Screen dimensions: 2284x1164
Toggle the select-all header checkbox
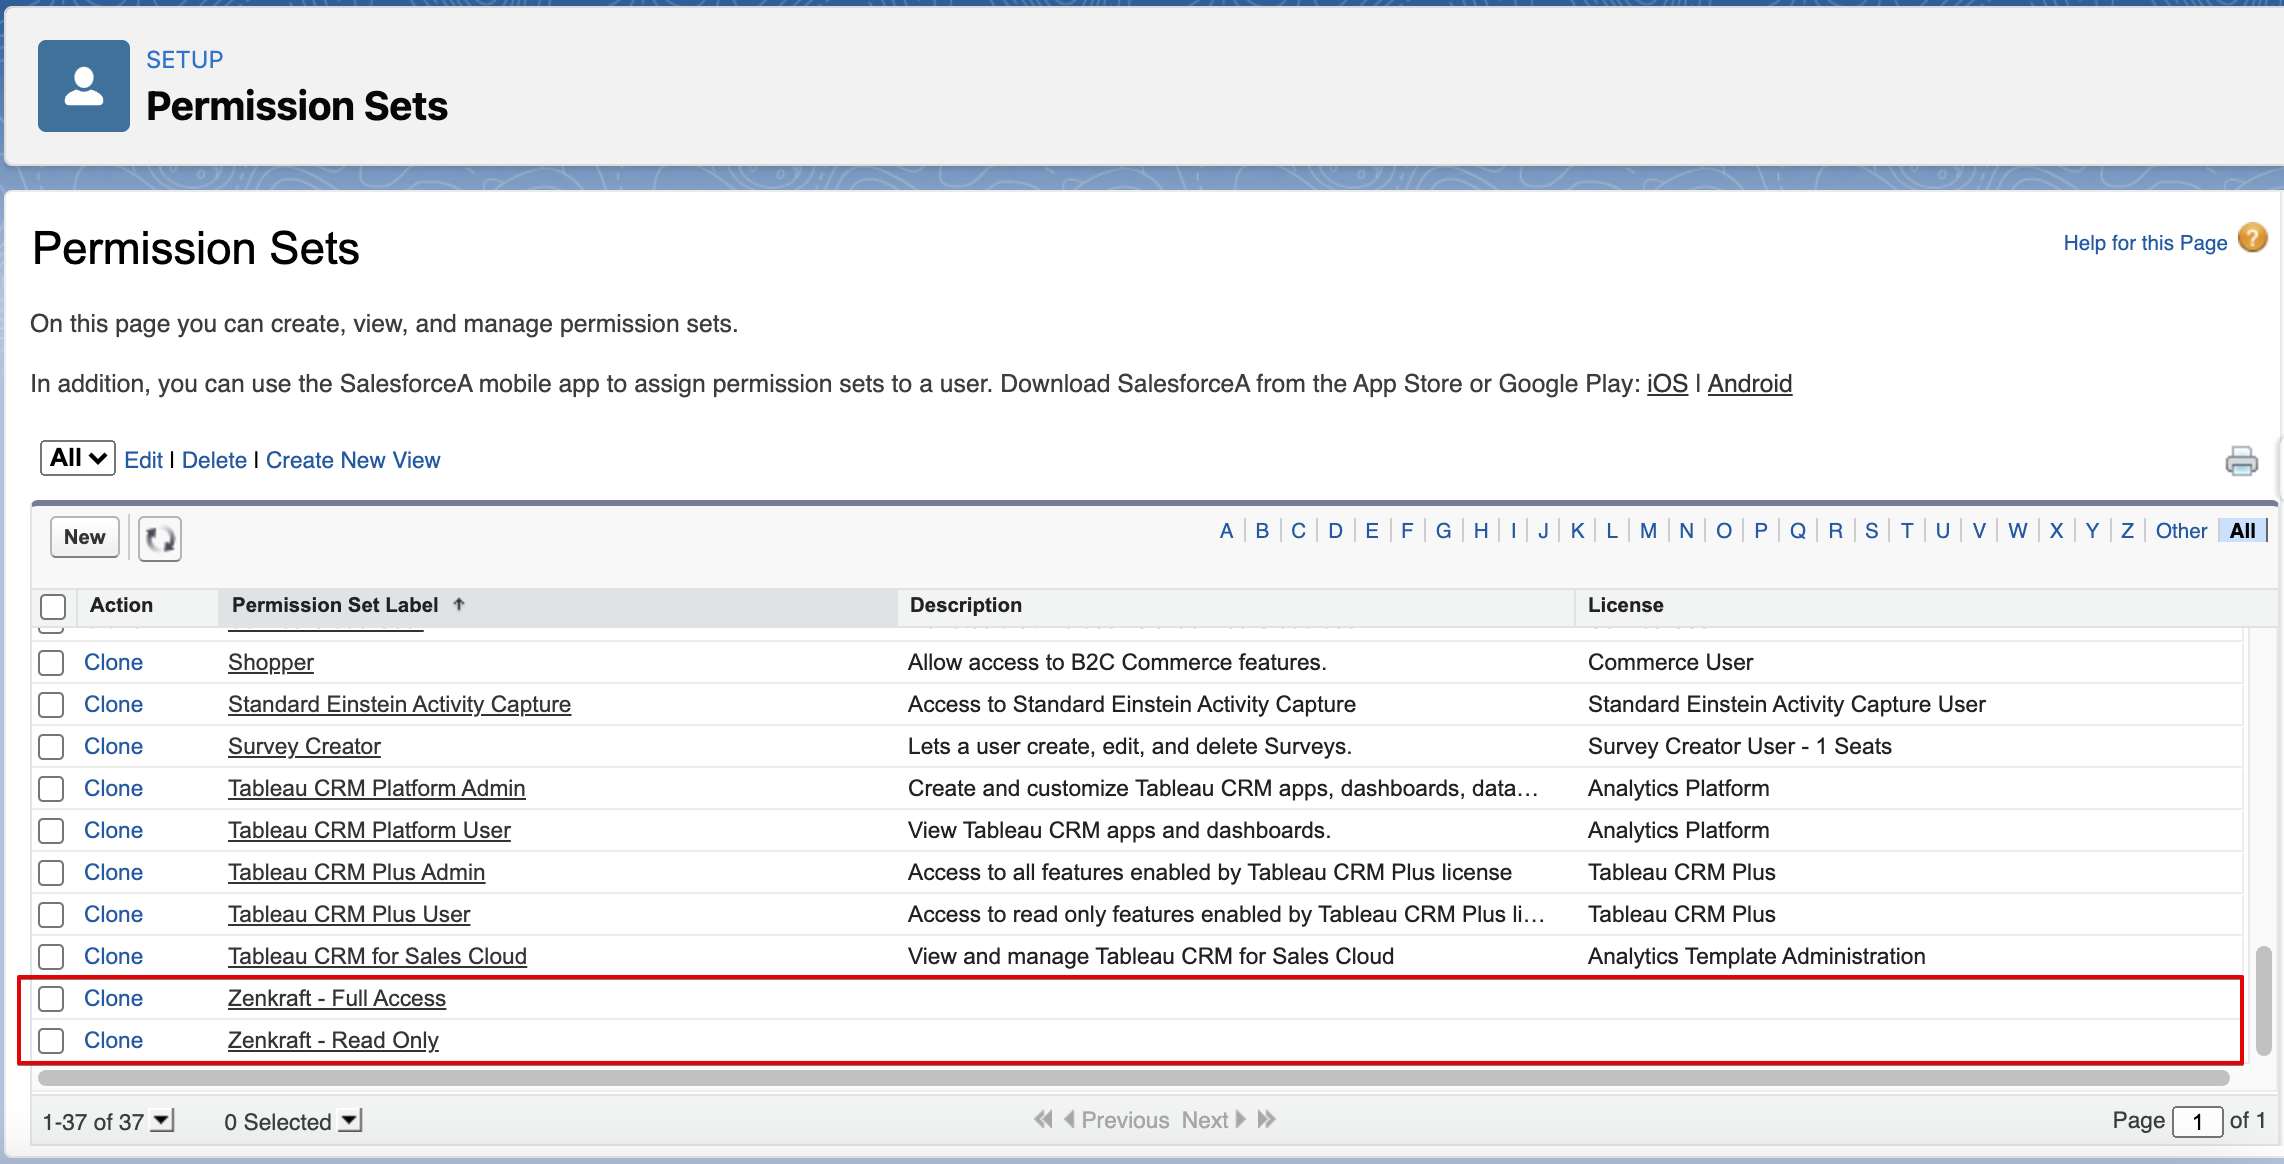point(53,606)
